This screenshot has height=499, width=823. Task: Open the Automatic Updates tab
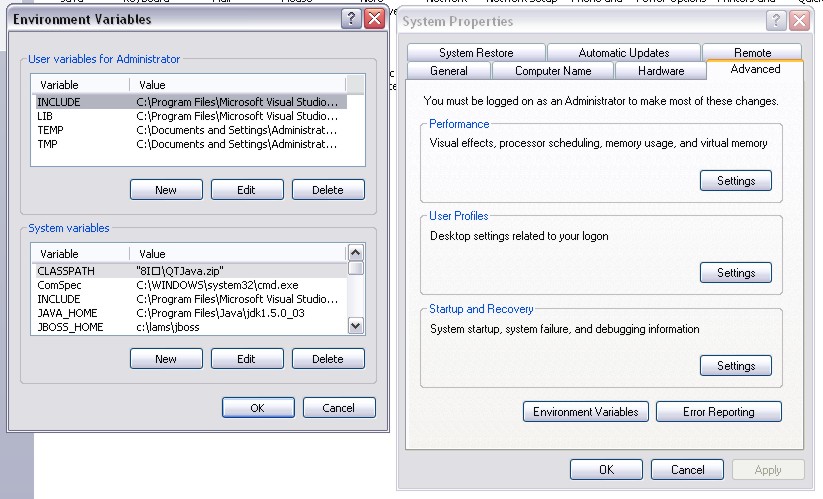pos(623,53)
